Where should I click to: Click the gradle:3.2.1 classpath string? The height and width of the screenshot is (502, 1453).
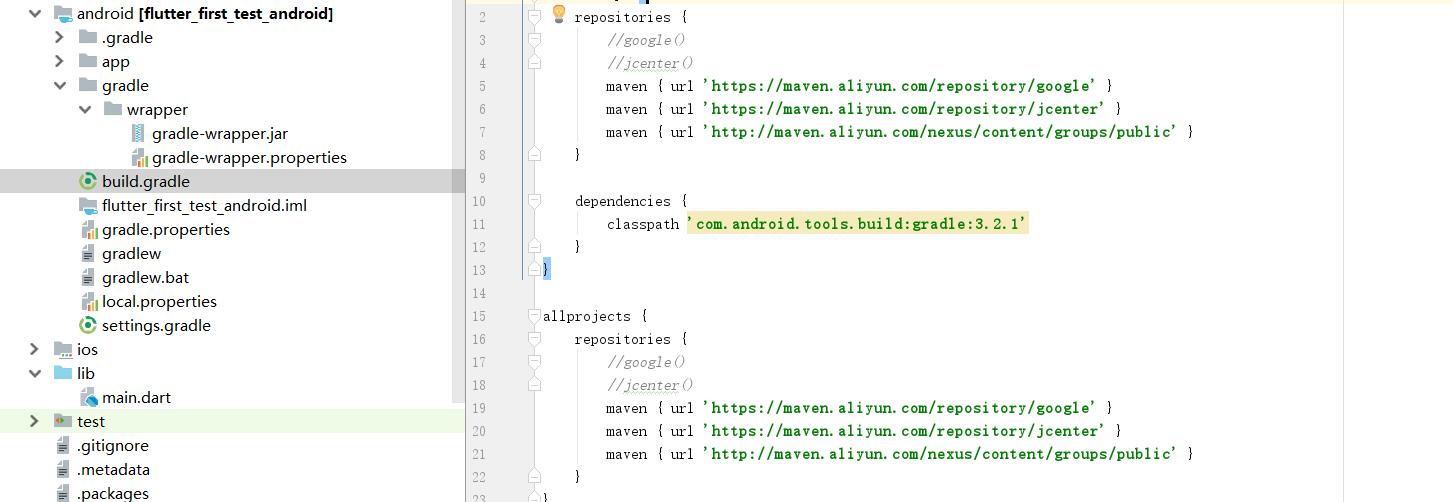coord(857,224)
